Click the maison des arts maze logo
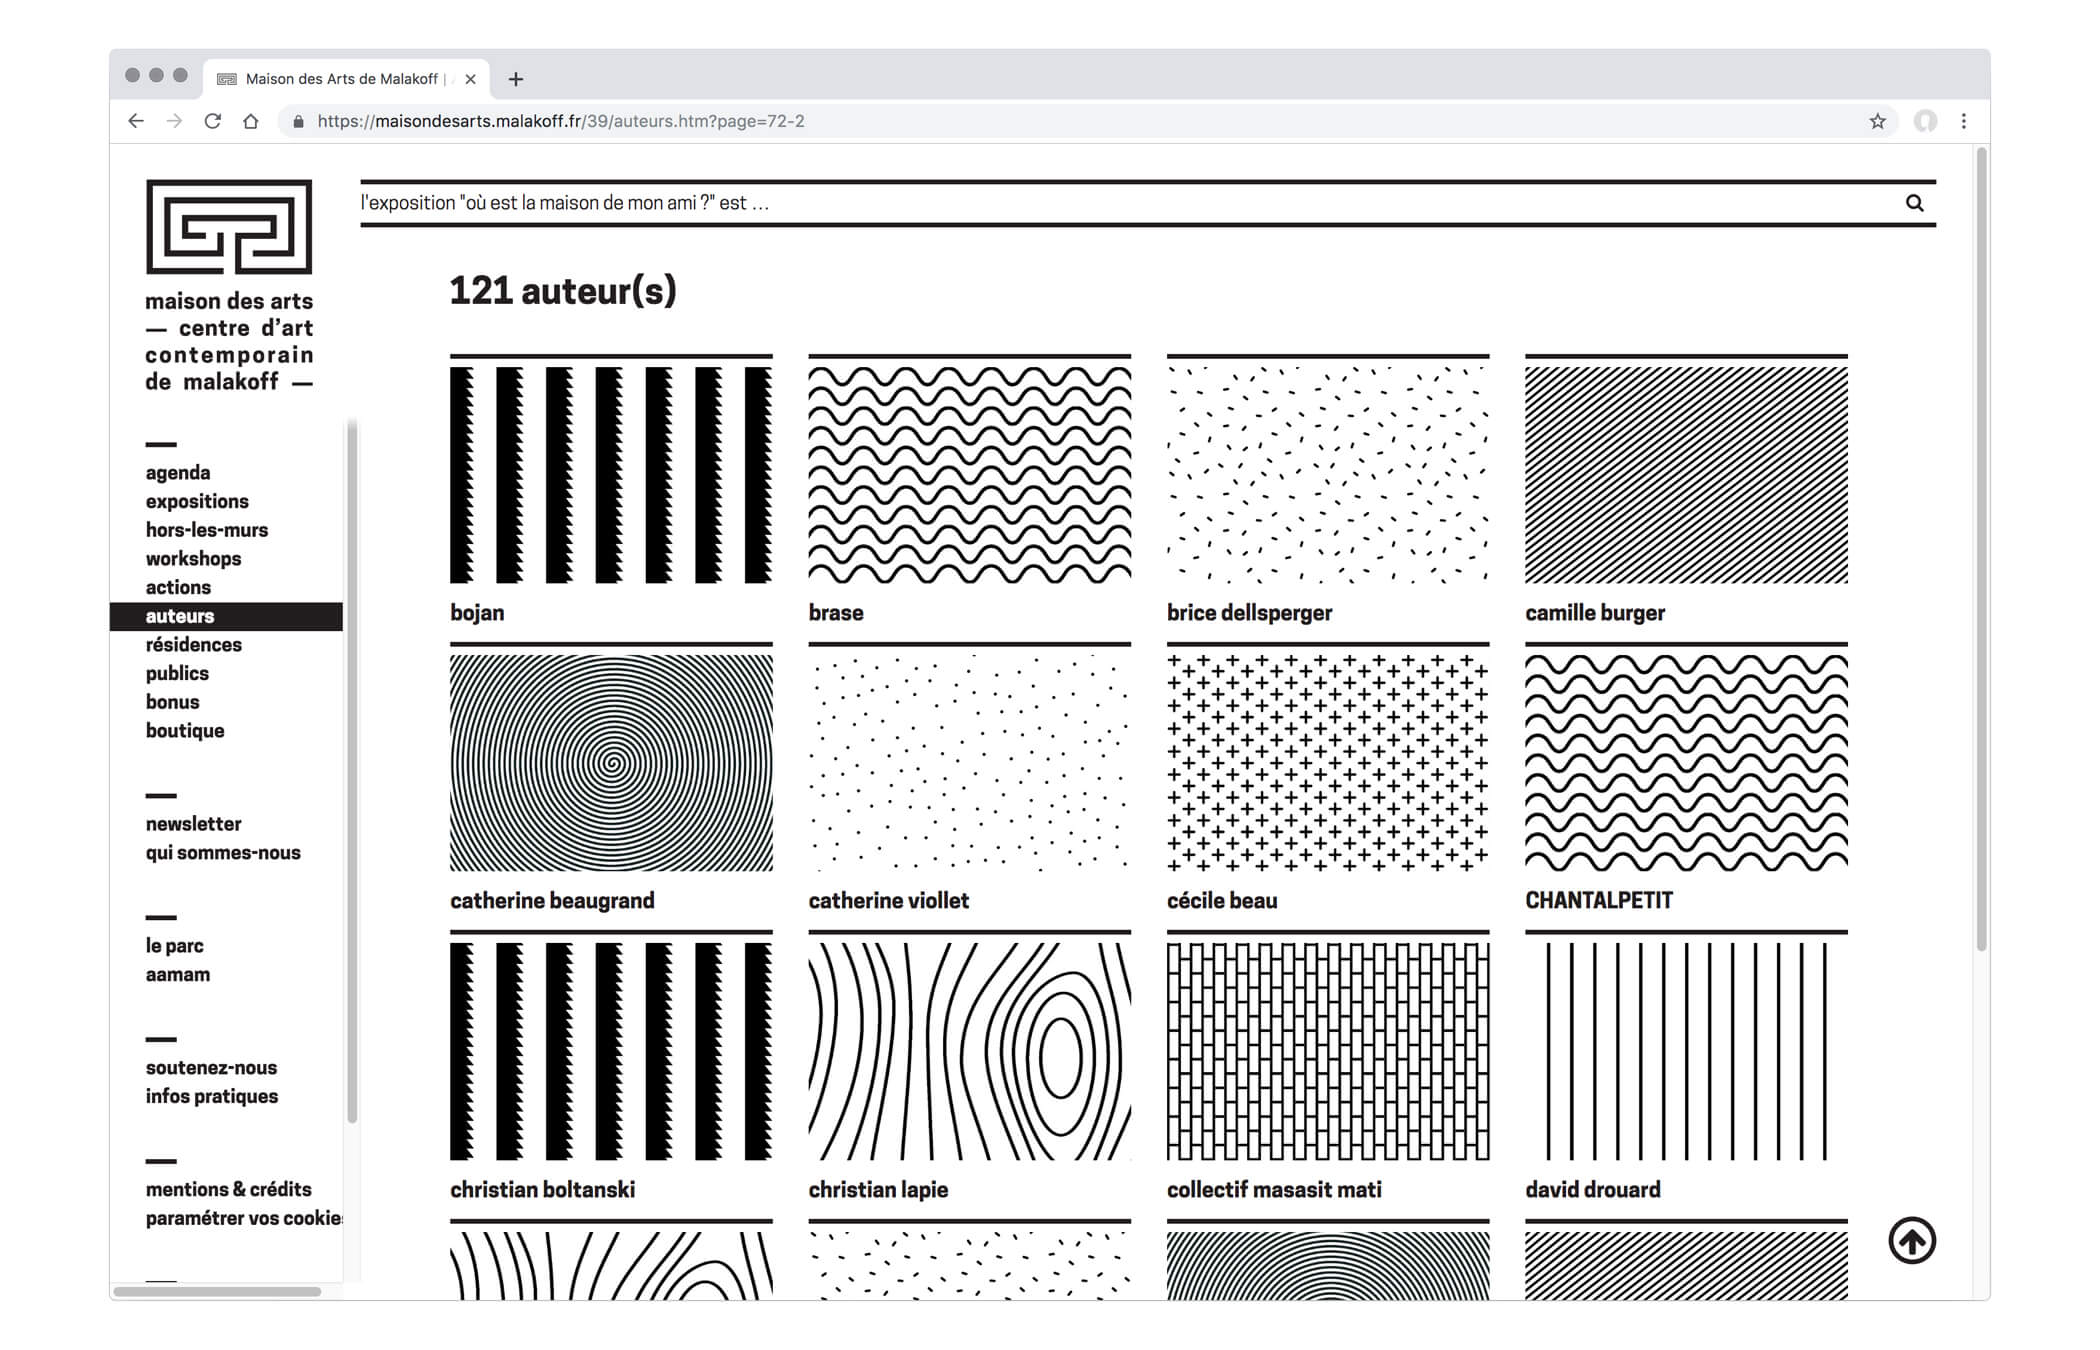The image size is (2100, 1350). click(229, 227)
